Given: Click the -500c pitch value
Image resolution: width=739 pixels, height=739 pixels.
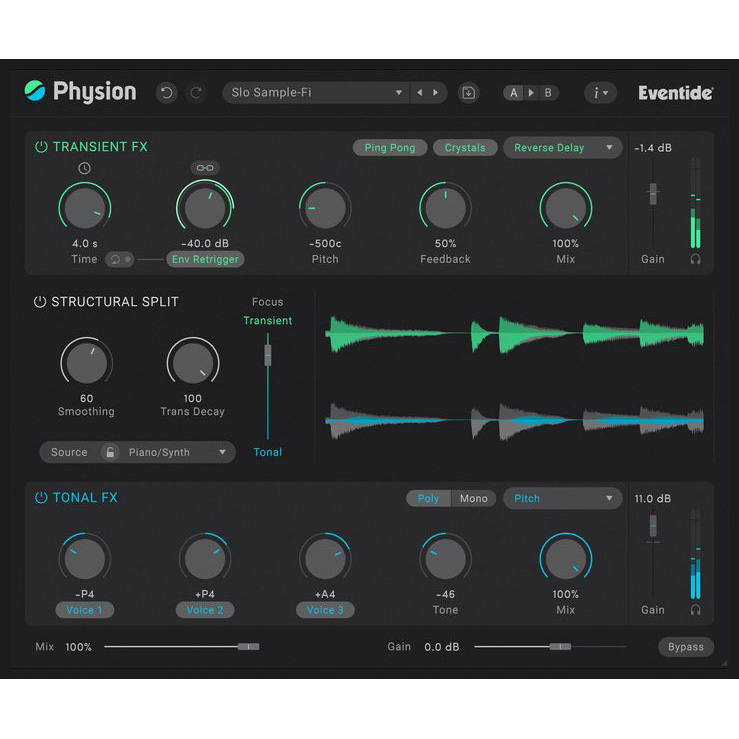Looking at the screenshot, I should 325,244.
